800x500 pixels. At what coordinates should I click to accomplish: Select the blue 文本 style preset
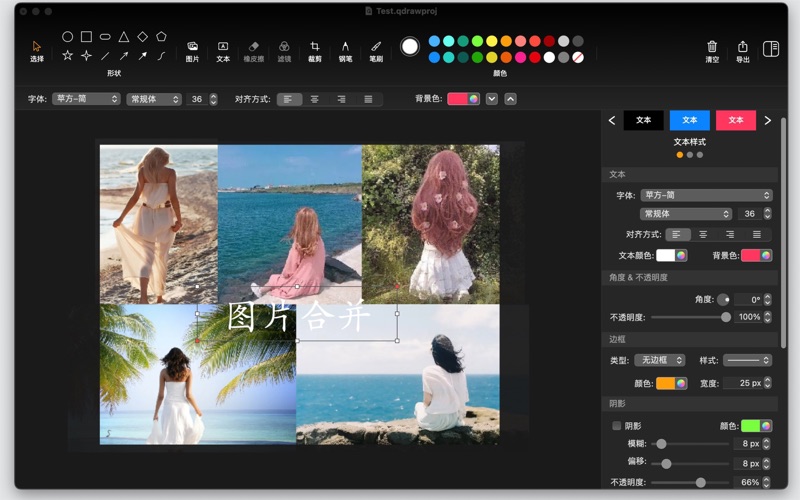point(689,120)
